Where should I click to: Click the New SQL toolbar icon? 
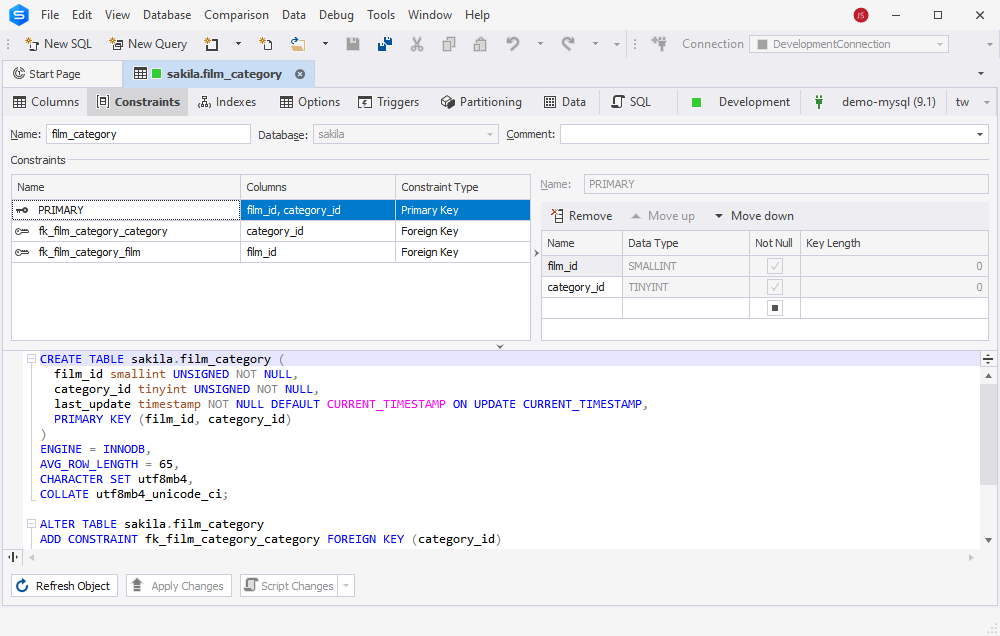tap(59, 44)
